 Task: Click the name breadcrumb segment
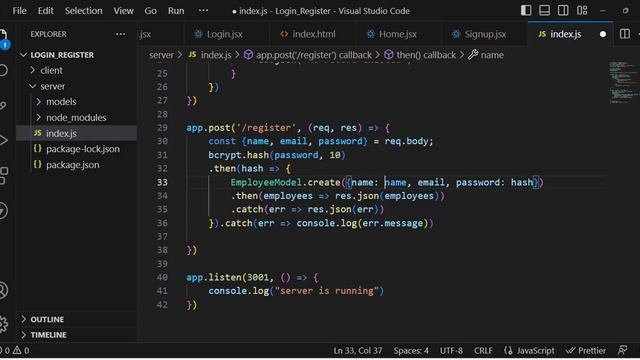point(486,55)
